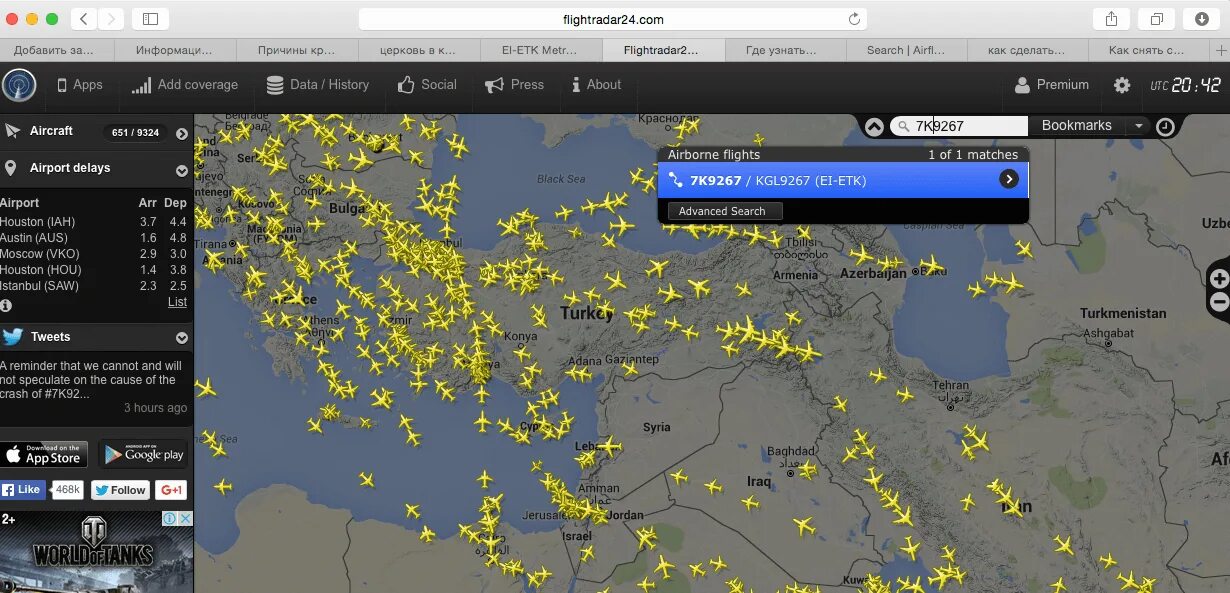Select 7K9267 flight search result

pyautogui.click(x=843, y=180)
